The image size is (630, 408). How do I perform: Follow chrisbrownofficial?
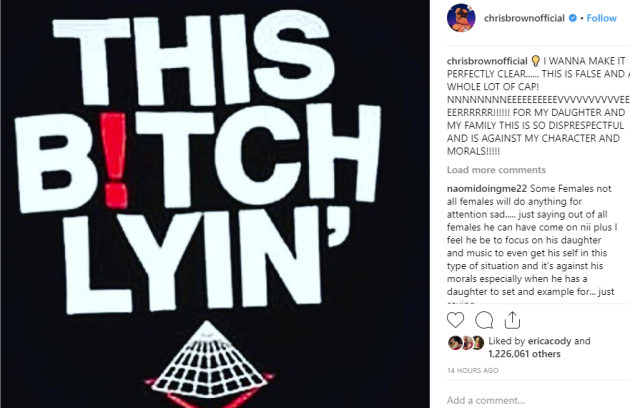click(x=601, y=18)
